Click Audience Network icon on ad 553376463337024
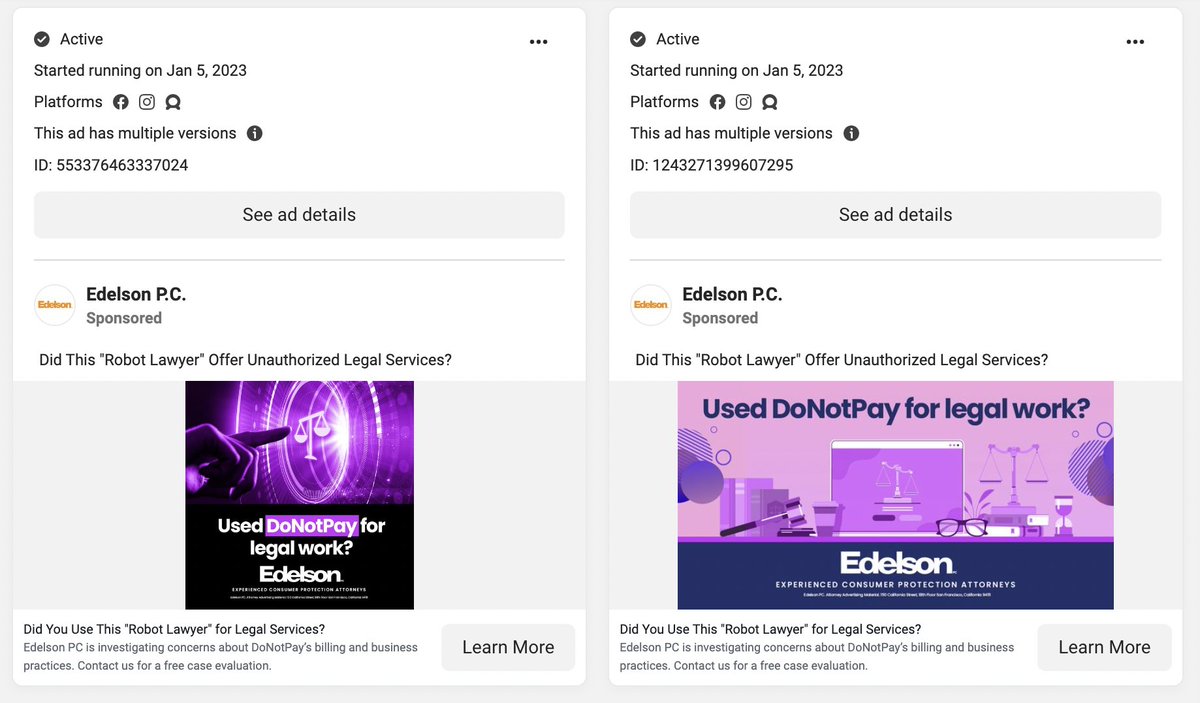 click(x=173, y=102)
